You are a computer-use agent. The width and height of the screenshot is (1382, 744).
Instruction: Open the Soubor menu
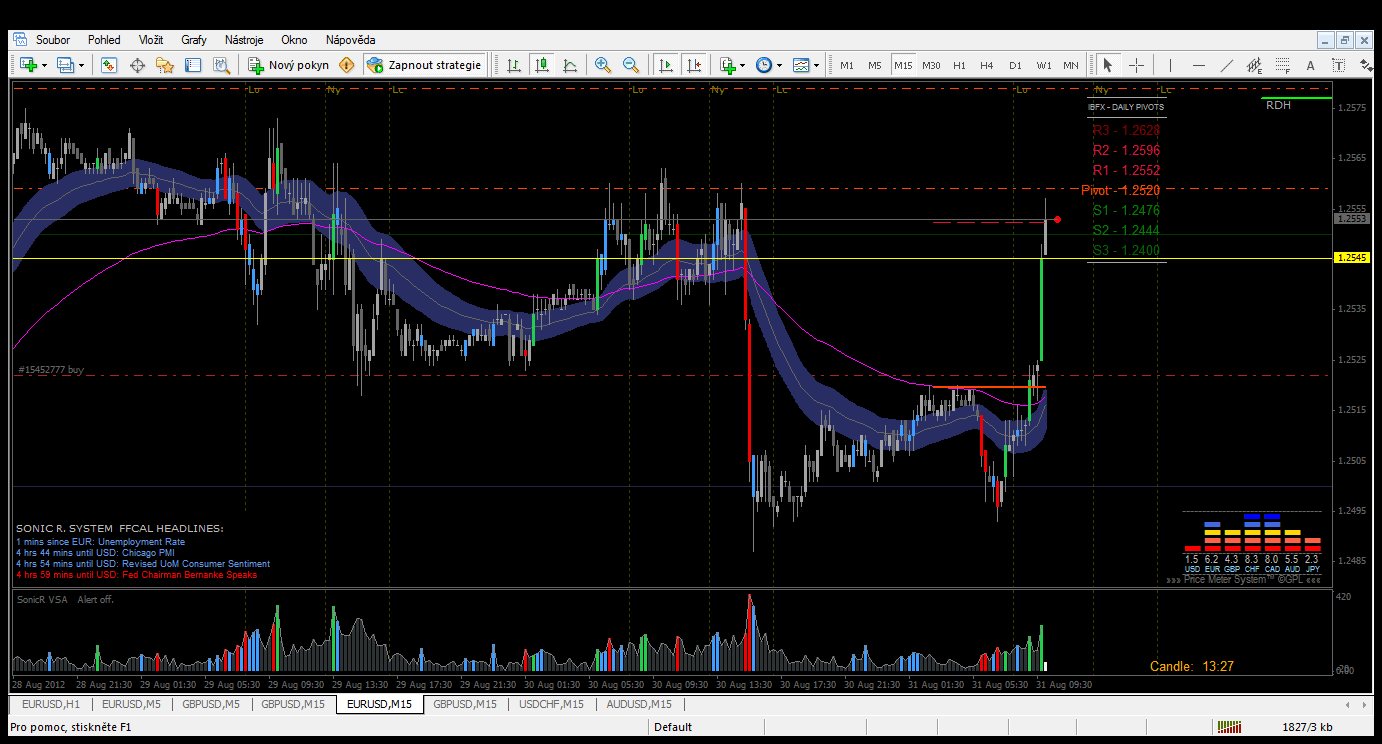click(53, 40)
